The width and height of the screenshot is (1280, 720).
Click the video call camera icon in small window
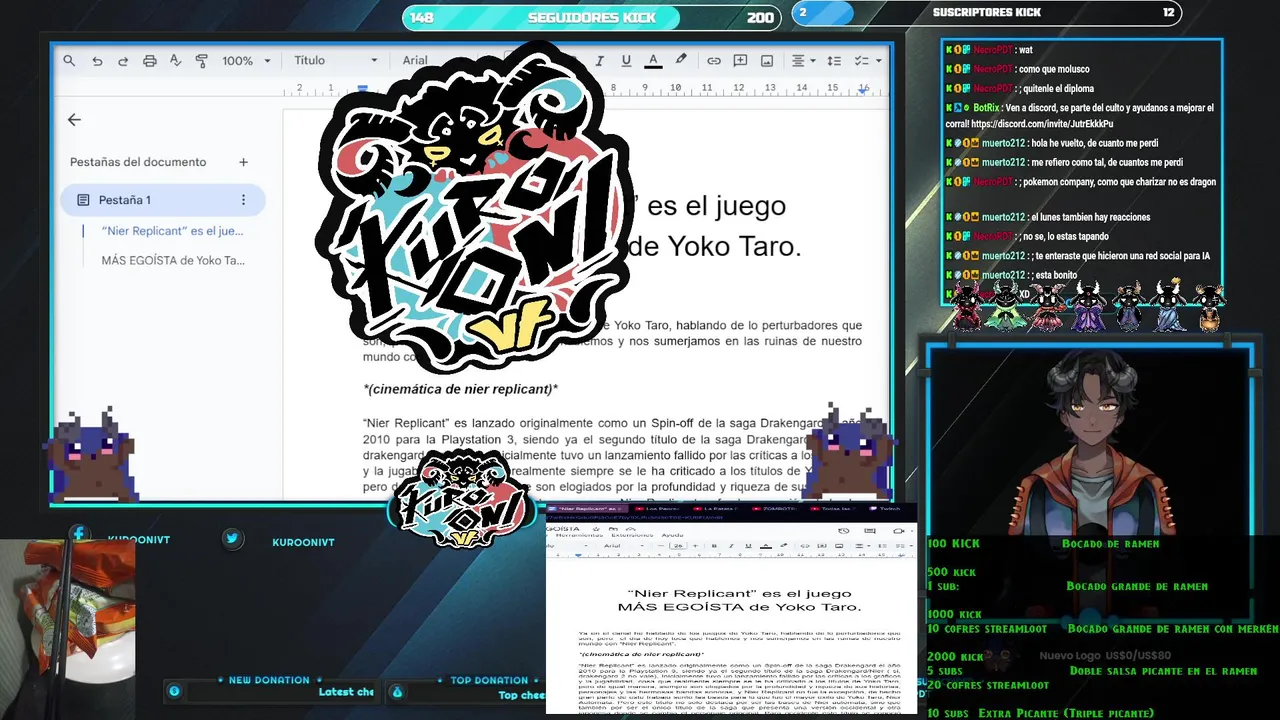pos(899,531)
